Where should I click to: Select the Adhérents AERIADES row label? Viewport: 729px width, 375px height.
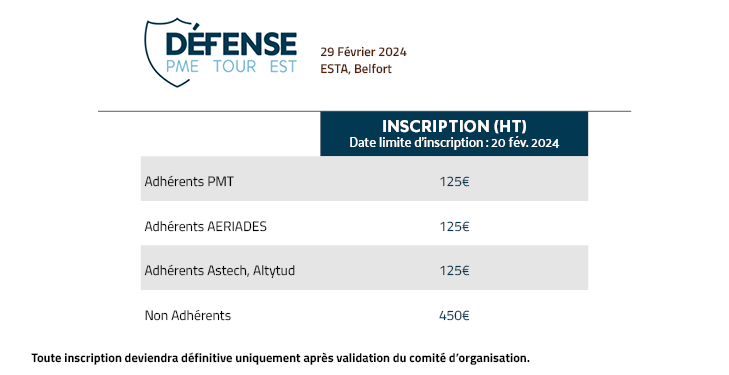click(x=205, y=226)
